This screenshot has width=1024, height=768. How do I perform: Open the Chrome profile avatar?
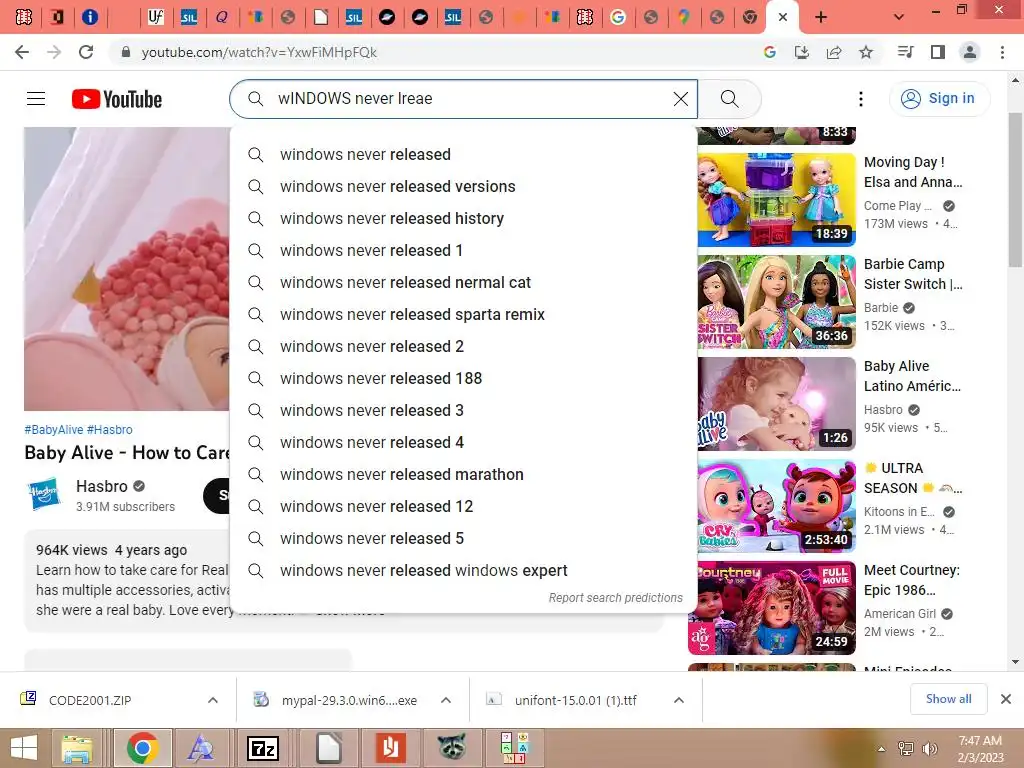pyautogui.click(x=970, y=52)
